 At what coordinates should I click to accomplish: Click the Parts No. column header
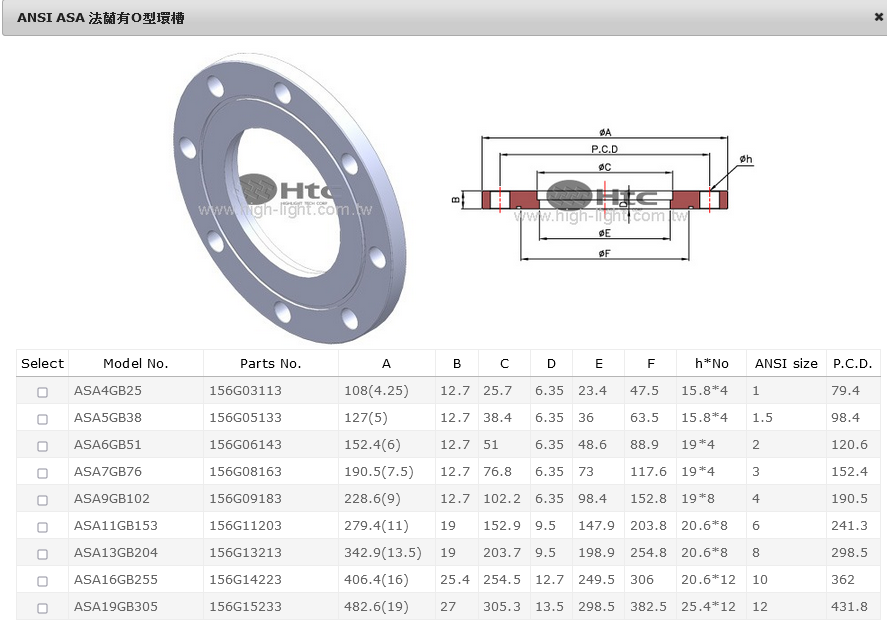coord(270,364)
